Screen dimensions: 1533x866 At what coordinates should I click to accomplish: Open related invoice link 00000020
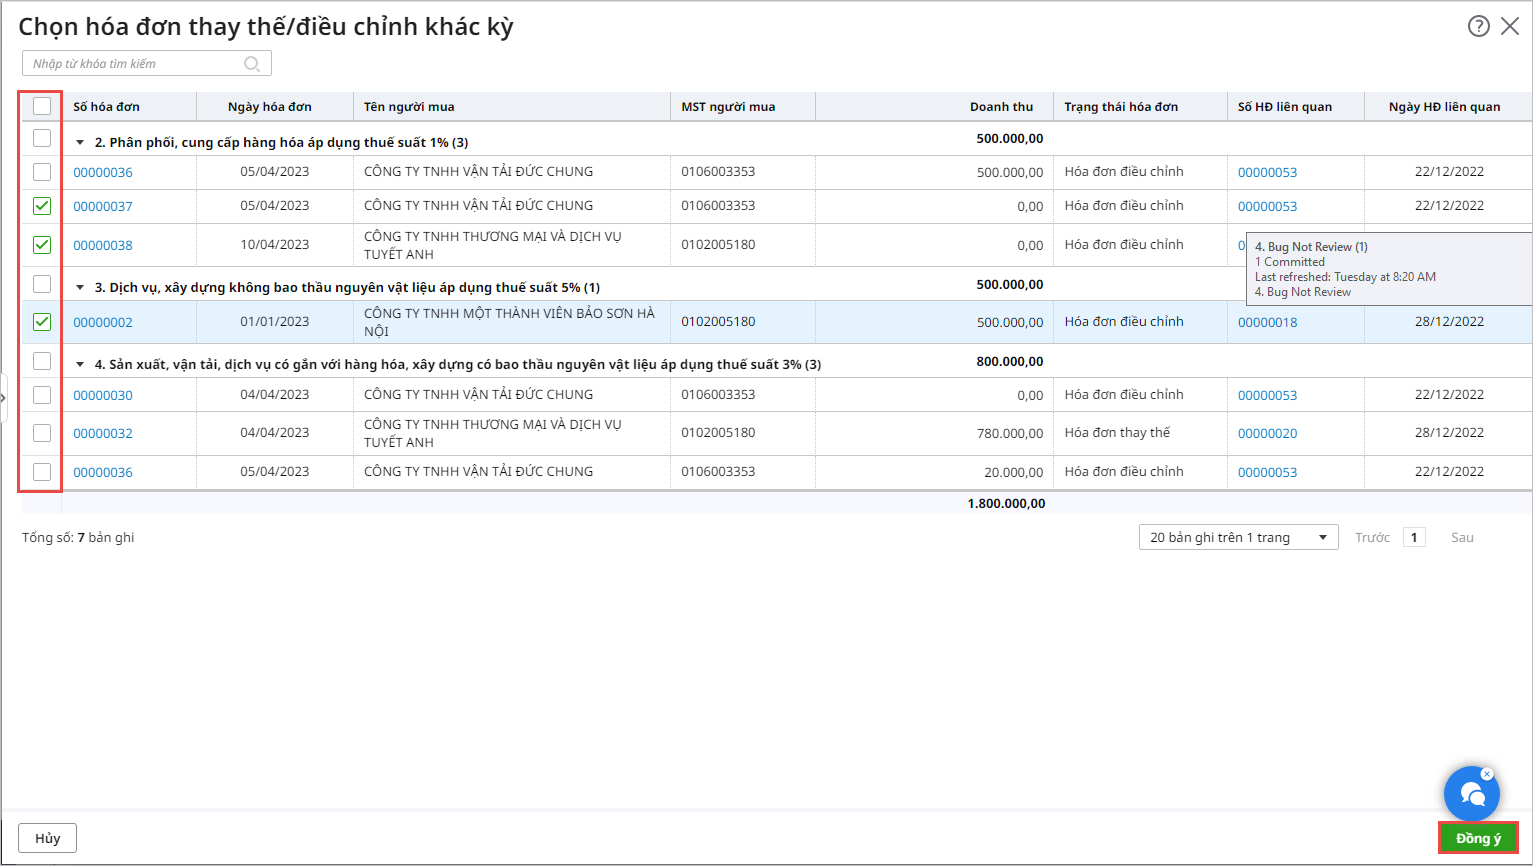coord(1267,433)
